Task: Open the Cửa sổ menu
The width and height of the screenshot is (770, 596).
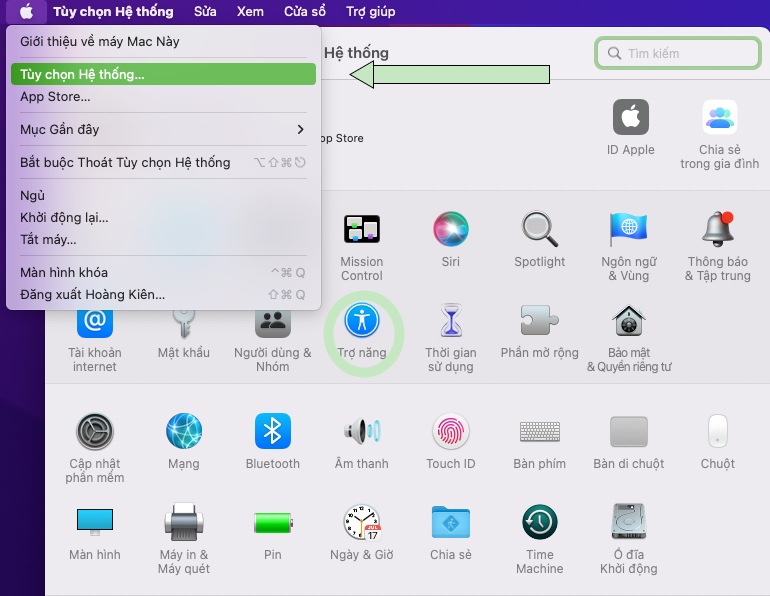Action: coord(304,11)
